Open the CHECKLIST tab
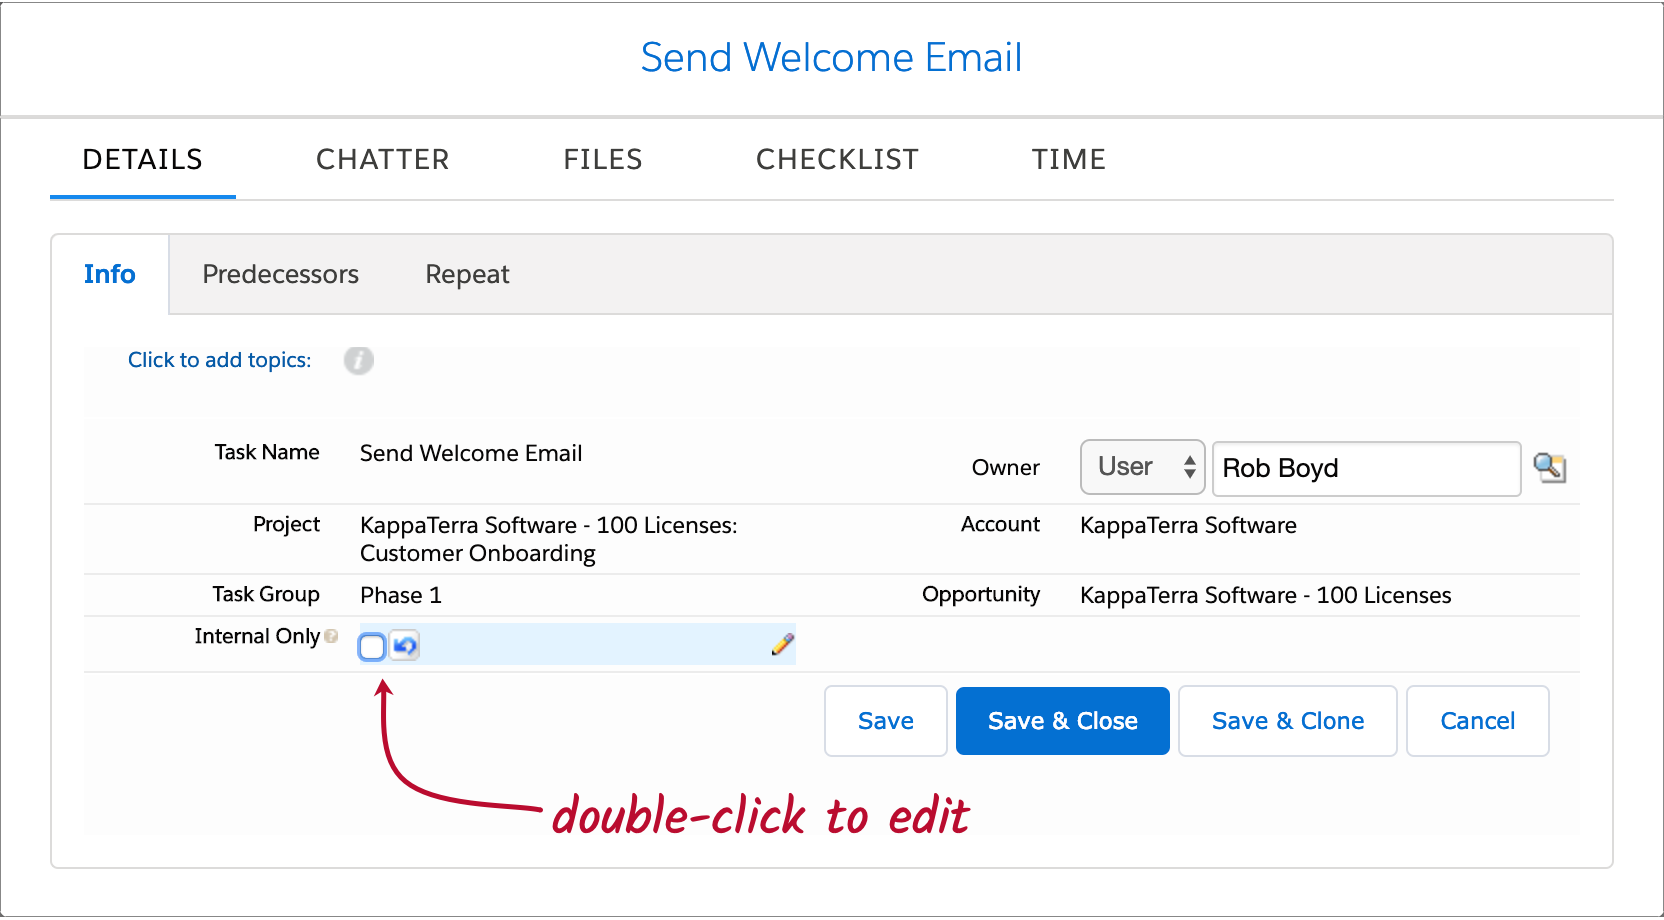Screen dimensions: 1664x920 (x=837, y=160)
